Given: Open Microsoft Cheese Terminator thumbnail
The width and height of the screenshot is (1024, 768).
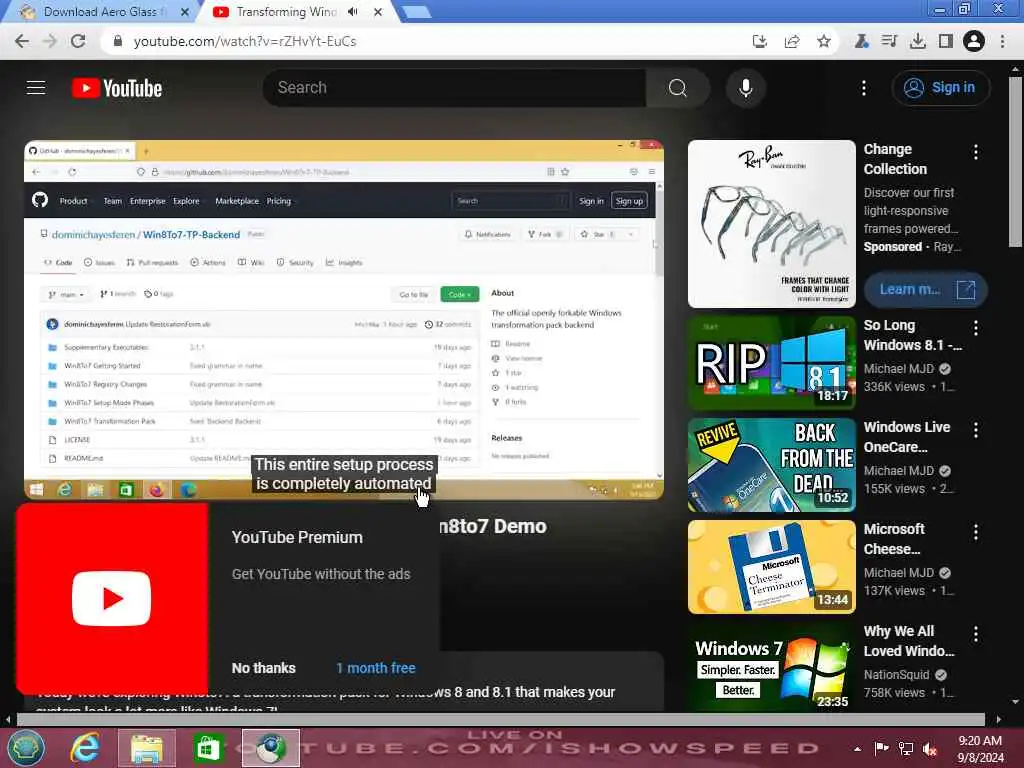Looking at the screenshot, I should pos(771,567).
